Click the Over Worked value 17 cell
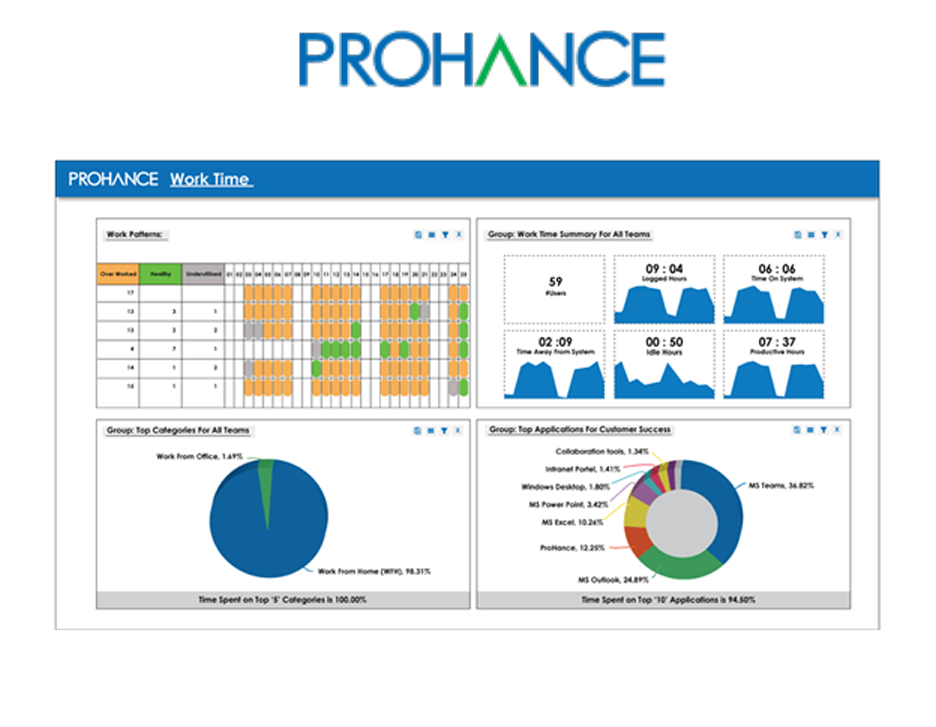Screen dimensions: 936x727 pyautogui.click(x=118, y=293)
